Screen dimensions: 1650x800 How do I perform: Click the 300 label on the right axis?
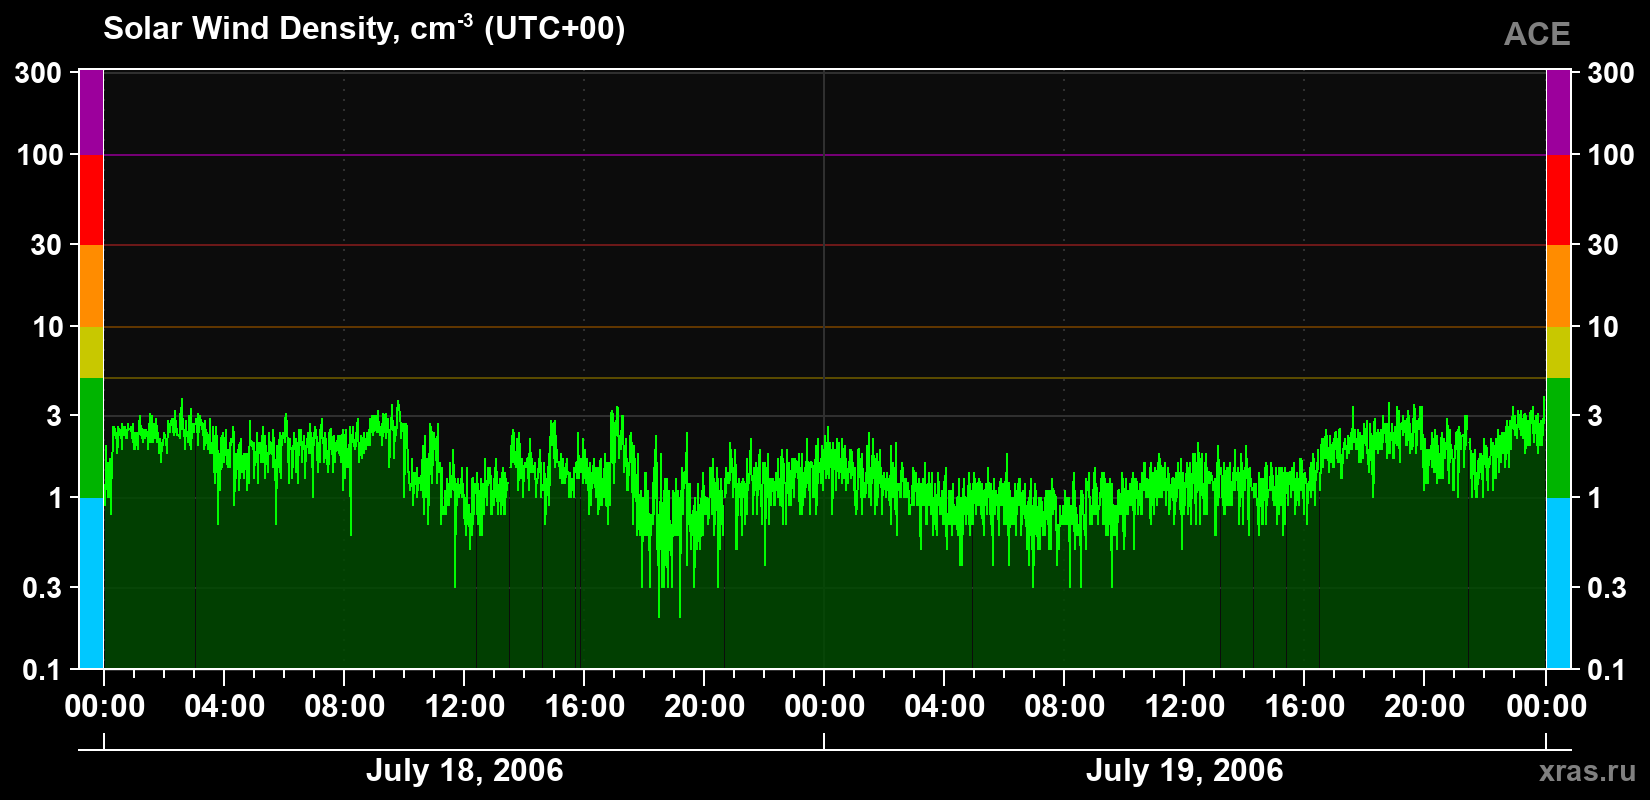point(1611,73)
